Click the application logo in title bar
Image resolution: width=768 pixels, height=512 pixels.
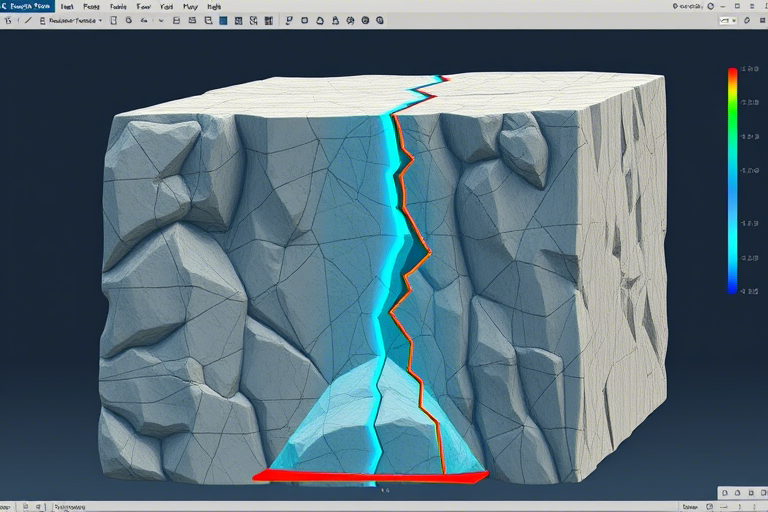click(5, 6)
